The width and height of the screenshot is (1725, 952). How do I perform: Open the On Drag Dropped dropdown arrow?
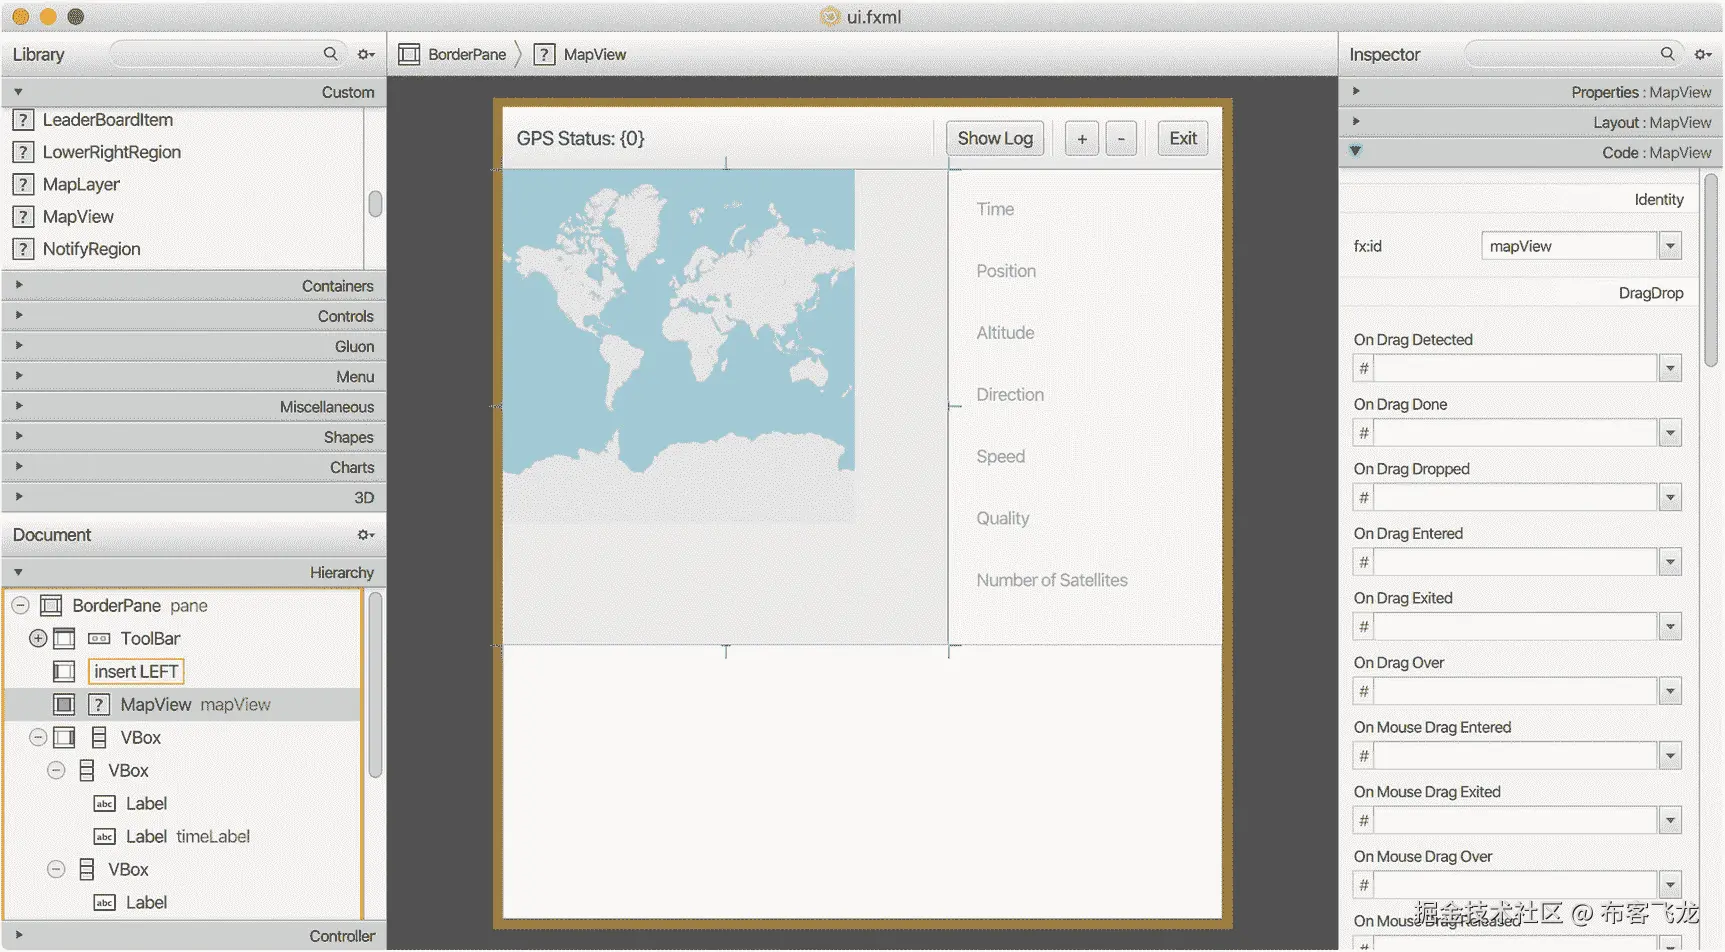pyautogui.click(x=1670, y=498)
